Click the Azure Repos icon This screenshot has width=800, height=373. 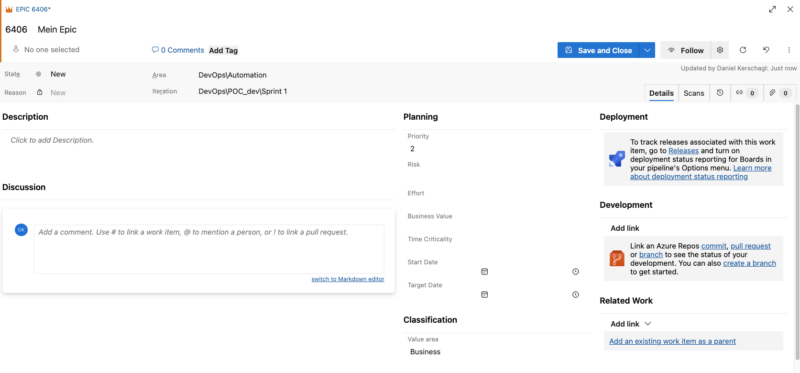pos(616,258)
